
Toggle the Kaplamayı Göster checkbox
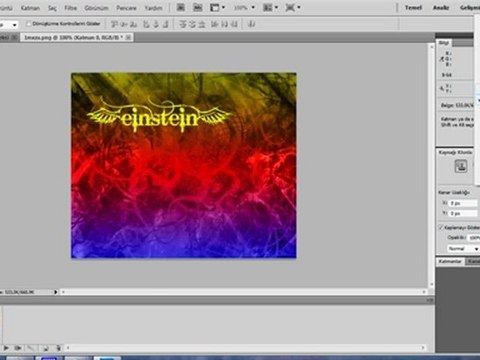point(441,227)
